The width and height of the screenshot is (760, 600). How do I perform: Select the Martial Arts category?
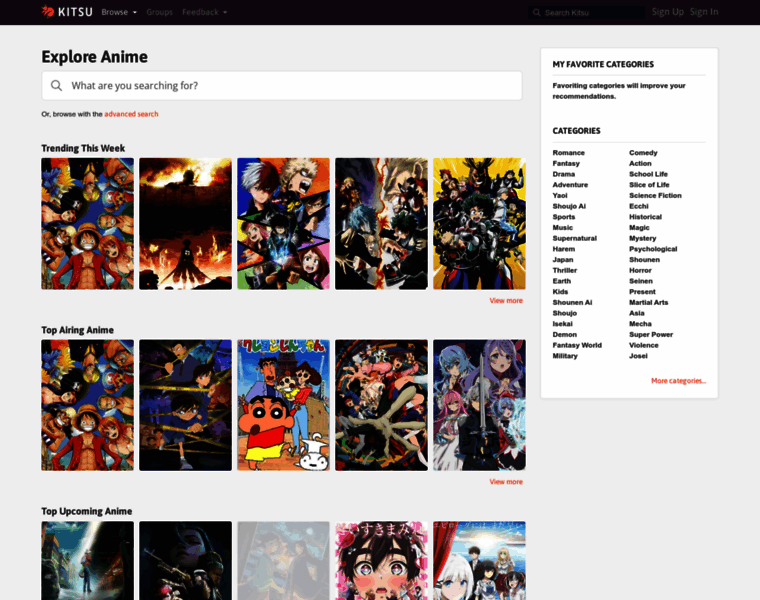click(x=649, y=302)
